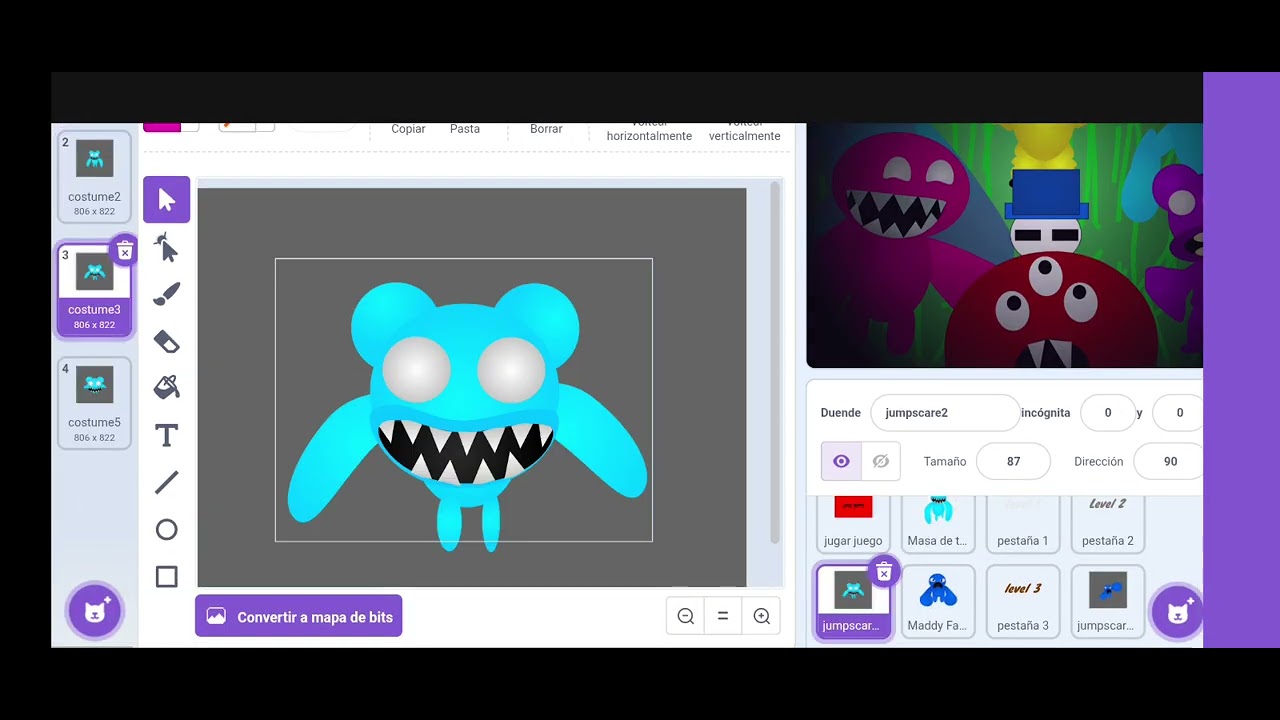The height and width of the screenshot is (720, 1280).
Task: Click the Tamaño field showing 87
Action: click(x=1013, y=461)
